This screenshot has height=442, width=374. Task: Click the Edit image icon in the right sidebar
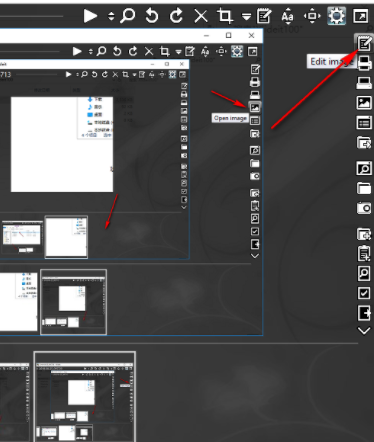[364, 43]
